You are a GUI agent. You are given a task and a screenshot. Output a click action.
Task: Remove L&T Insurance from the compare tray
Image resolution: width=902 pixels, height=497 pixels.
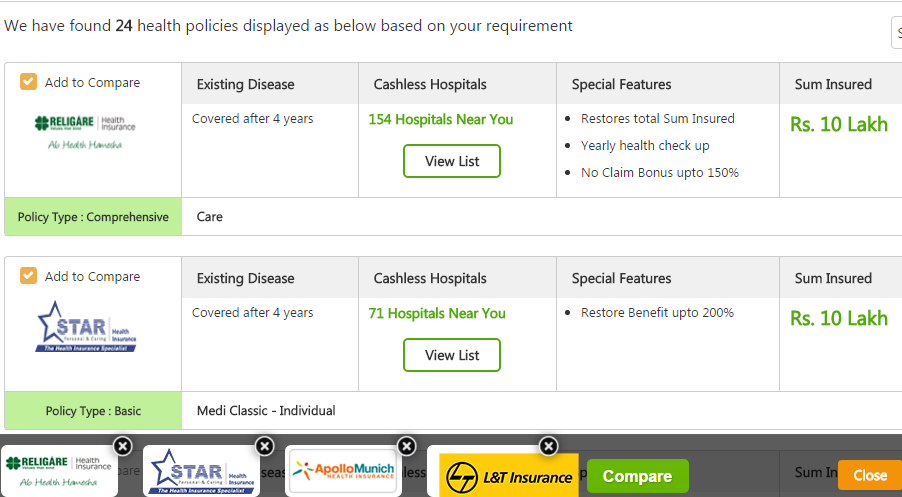549,446
